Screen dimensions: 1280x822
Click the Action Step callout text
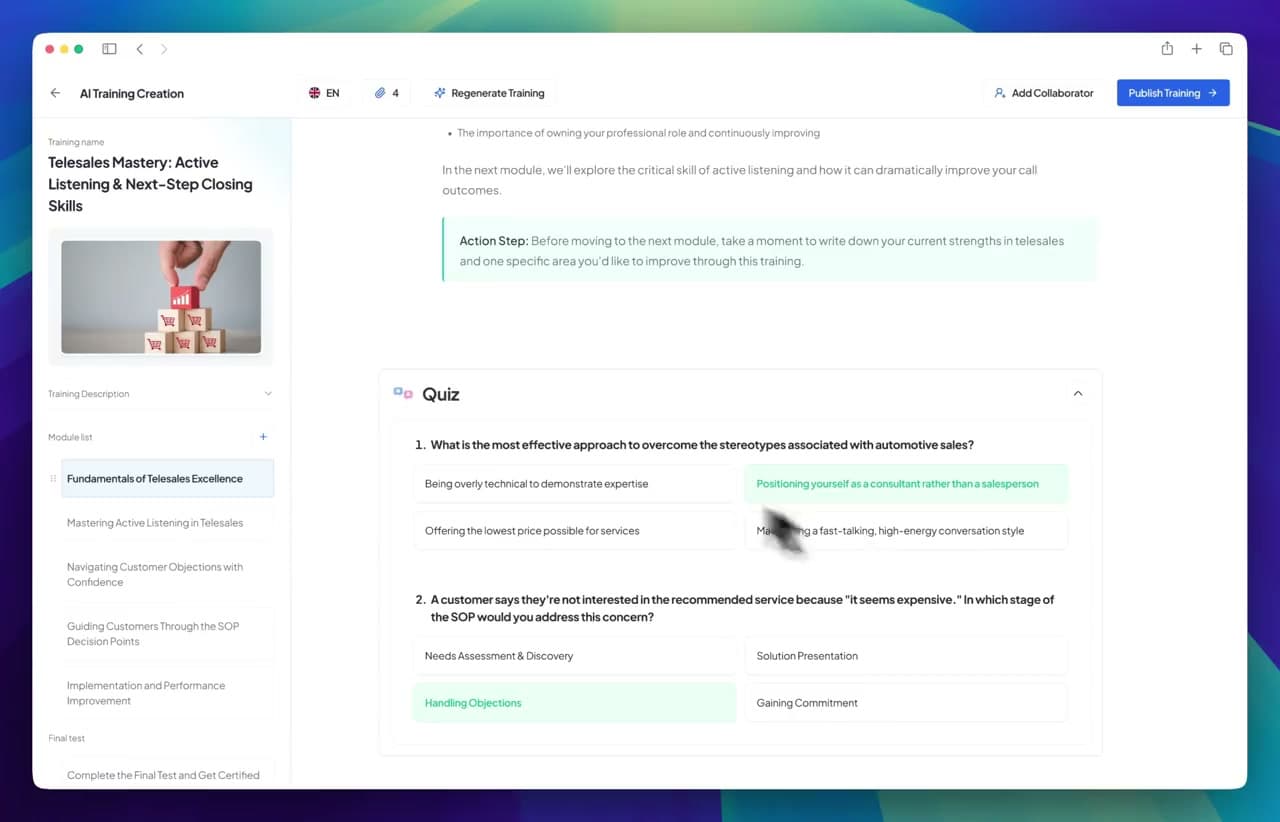762,251
